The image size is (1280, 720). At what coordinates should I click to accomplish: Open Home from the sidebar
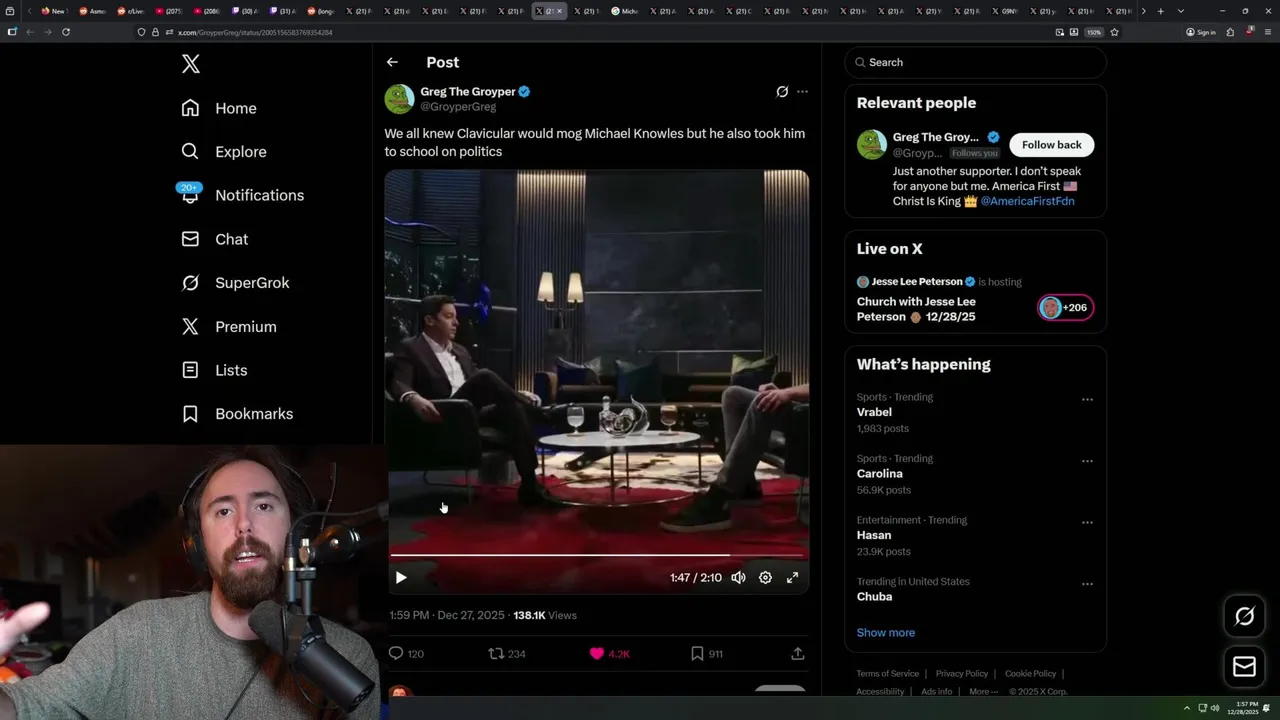[219, 108]
